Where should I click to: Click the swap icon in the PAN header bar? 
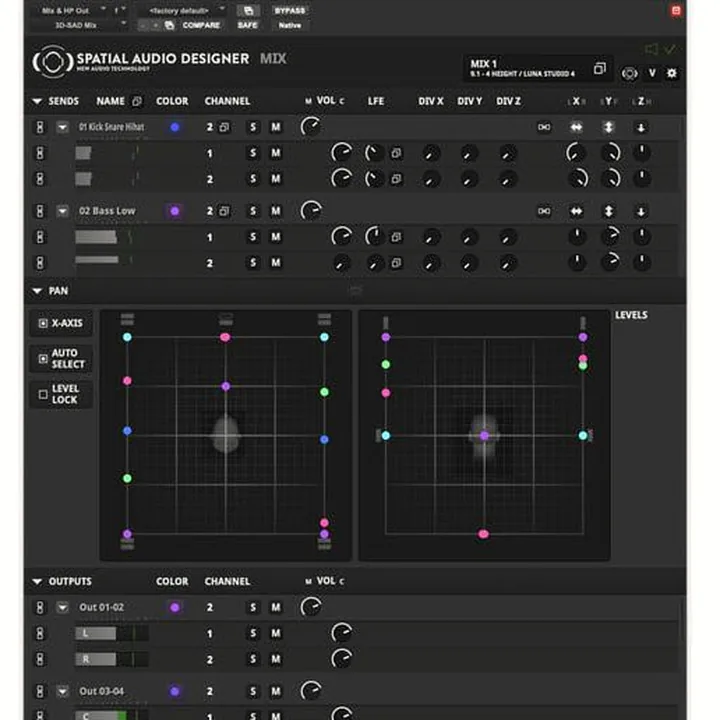pyautogui.click(x=355, y=290)
